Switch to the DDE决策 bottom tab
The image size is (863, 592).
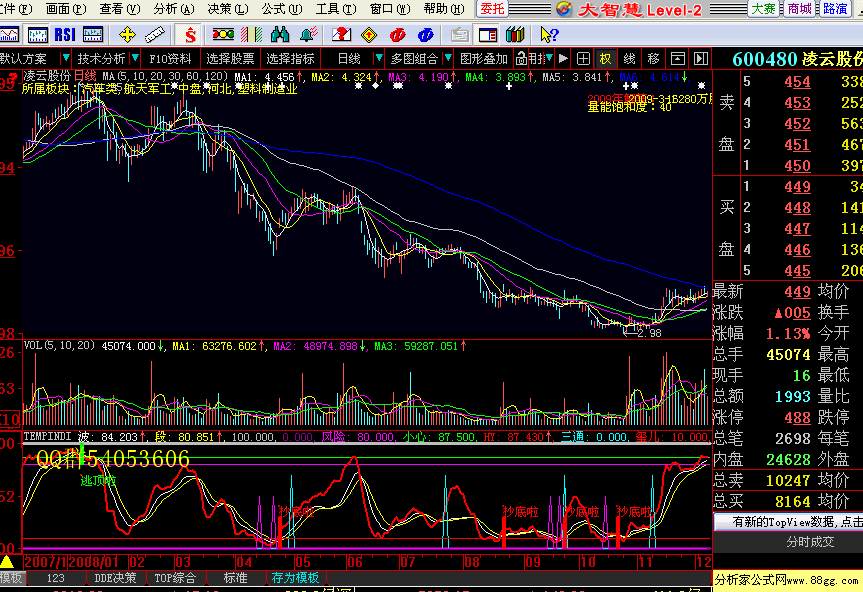(115, 578)
